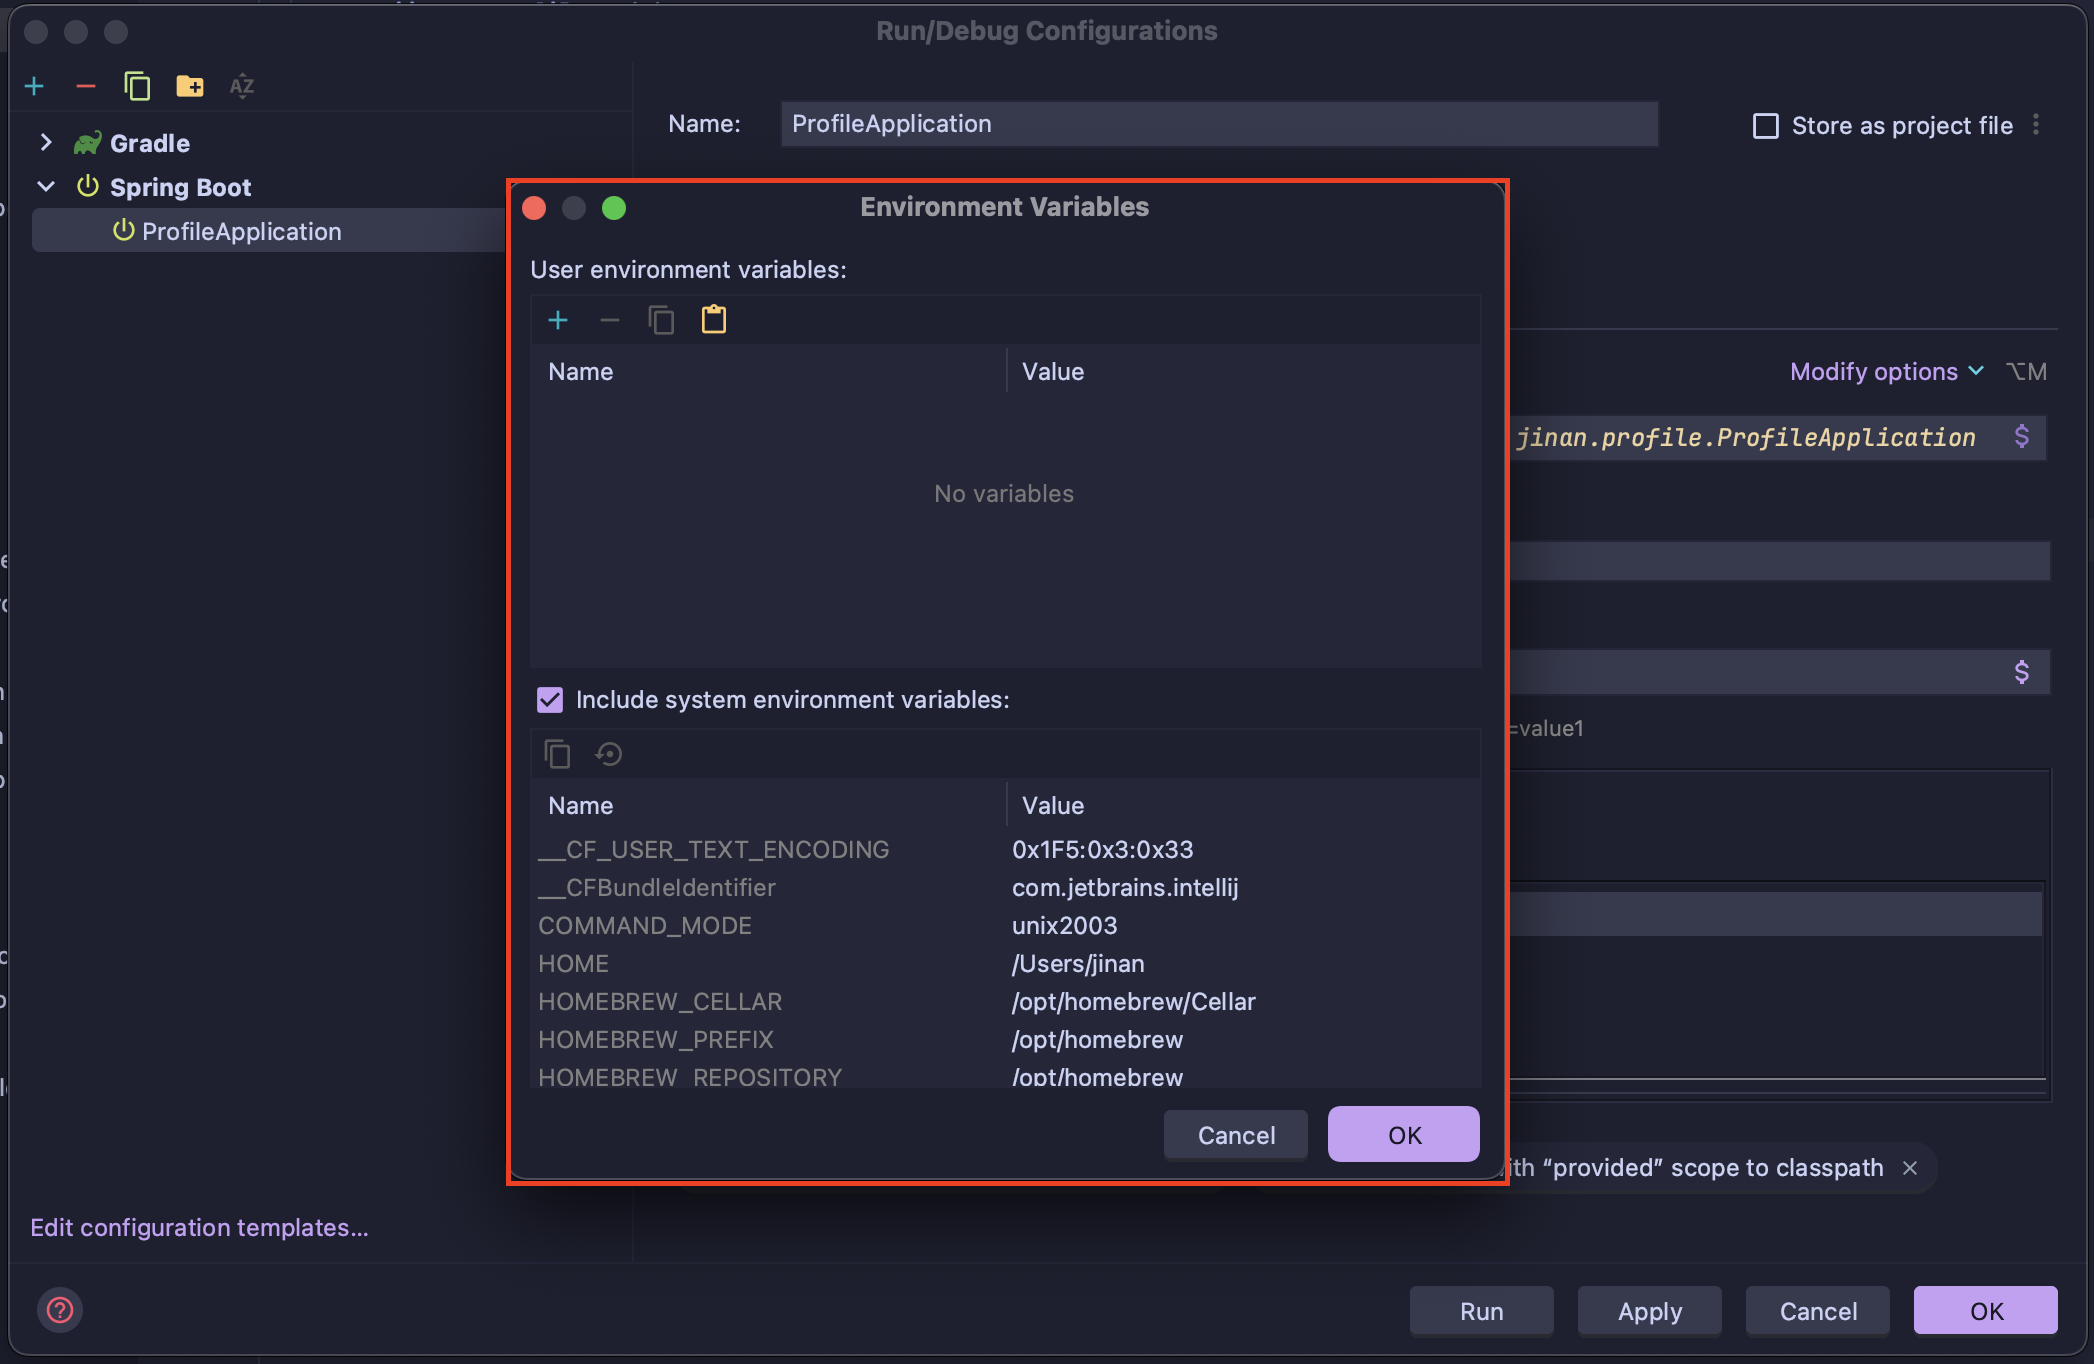This screenshot has width=2094, height=1364.
Task: Sort configurations alphabetically with AZ icon
Action: pos(241,86)
